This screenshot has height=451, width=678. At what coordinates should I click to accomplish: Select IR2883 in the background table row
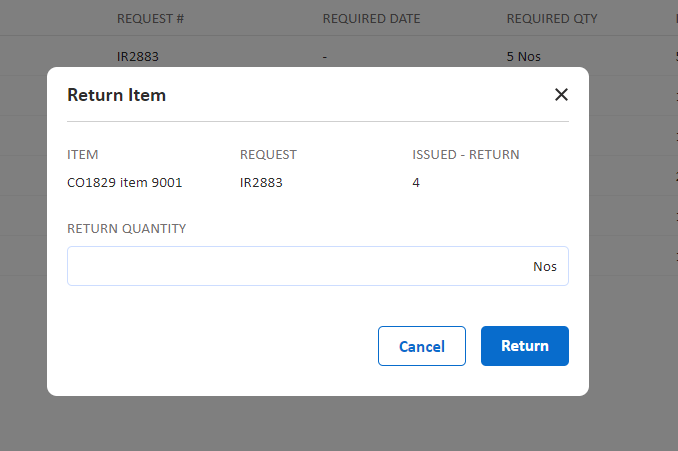pyautogui.click(x=138, y=56)
